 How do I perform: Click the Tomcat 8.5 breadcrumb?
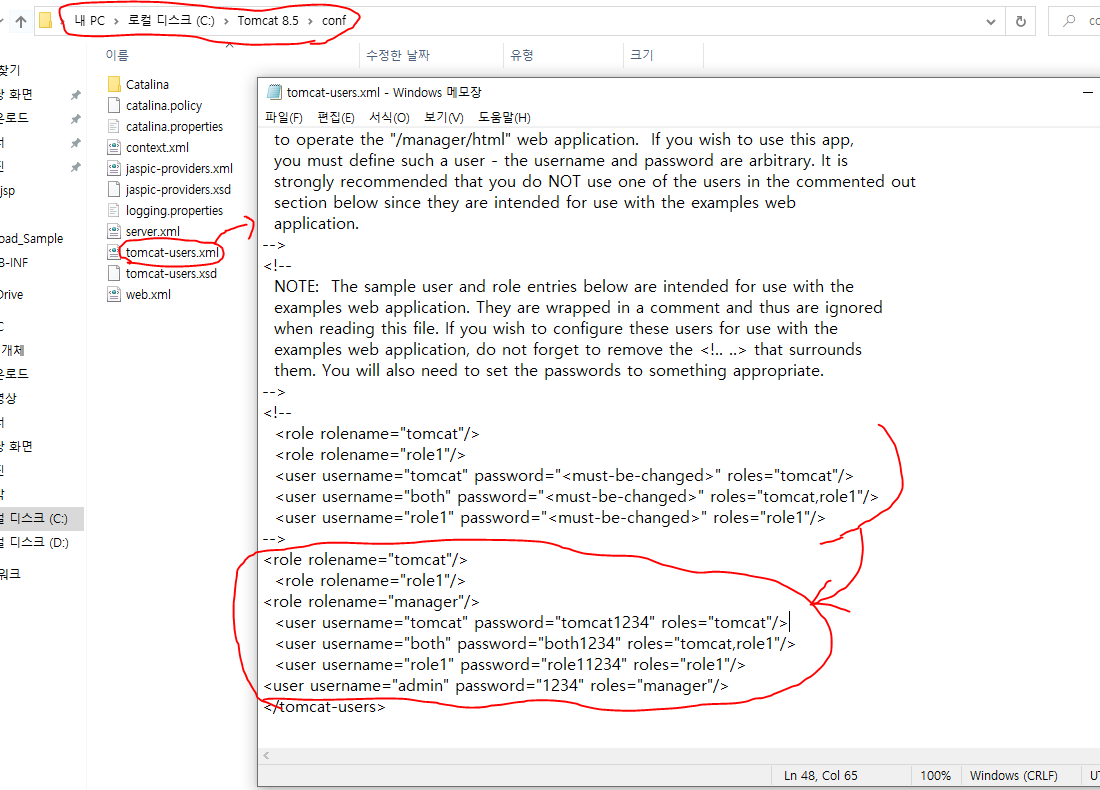(x=268, y=21)
